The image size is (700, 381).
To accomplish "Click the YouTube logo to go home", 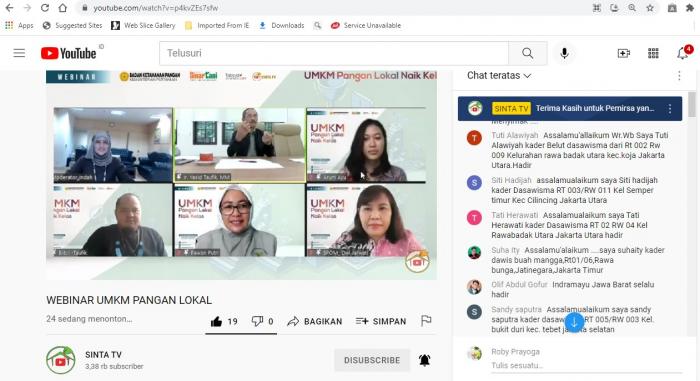I will click(x=69, y=53).
